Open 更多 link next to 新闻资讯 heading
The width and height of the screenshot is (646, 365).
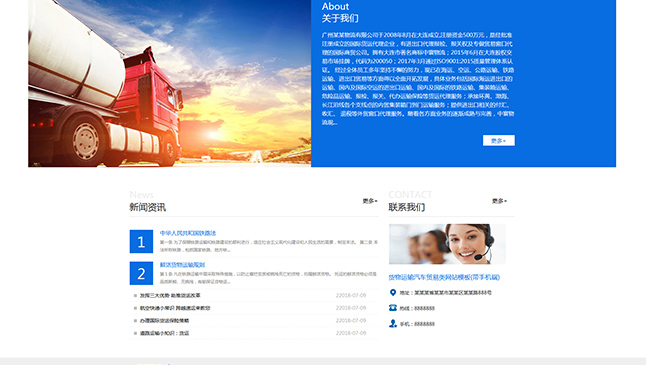coord(370,201)
